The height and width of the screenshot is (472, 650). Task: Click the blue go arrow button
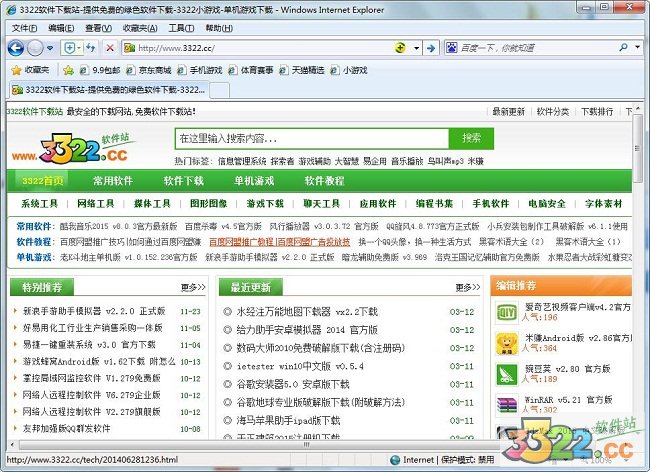coord(431,48)
